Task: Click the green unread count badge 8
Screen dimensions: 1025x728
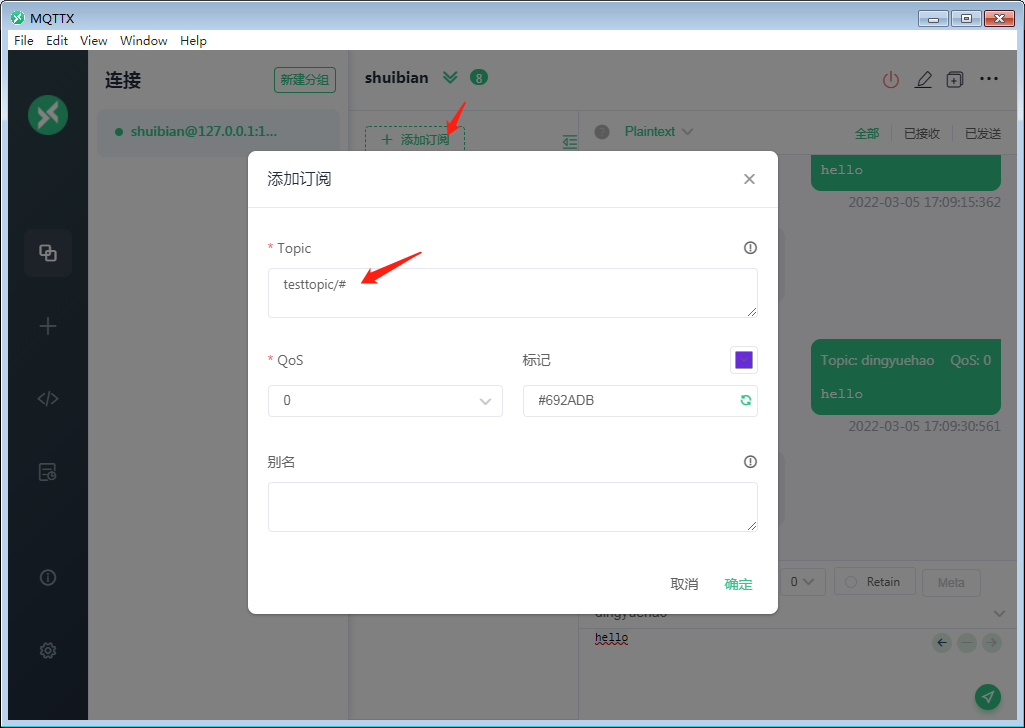Action: 479,78
